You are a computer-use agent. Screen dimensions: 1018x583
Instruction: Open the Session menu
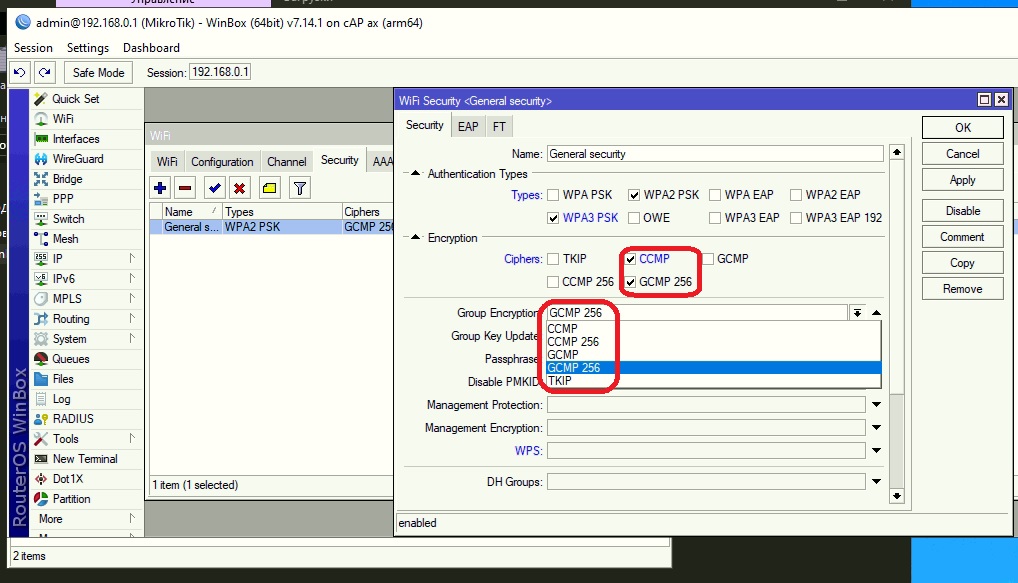click(x=33, y=48)
